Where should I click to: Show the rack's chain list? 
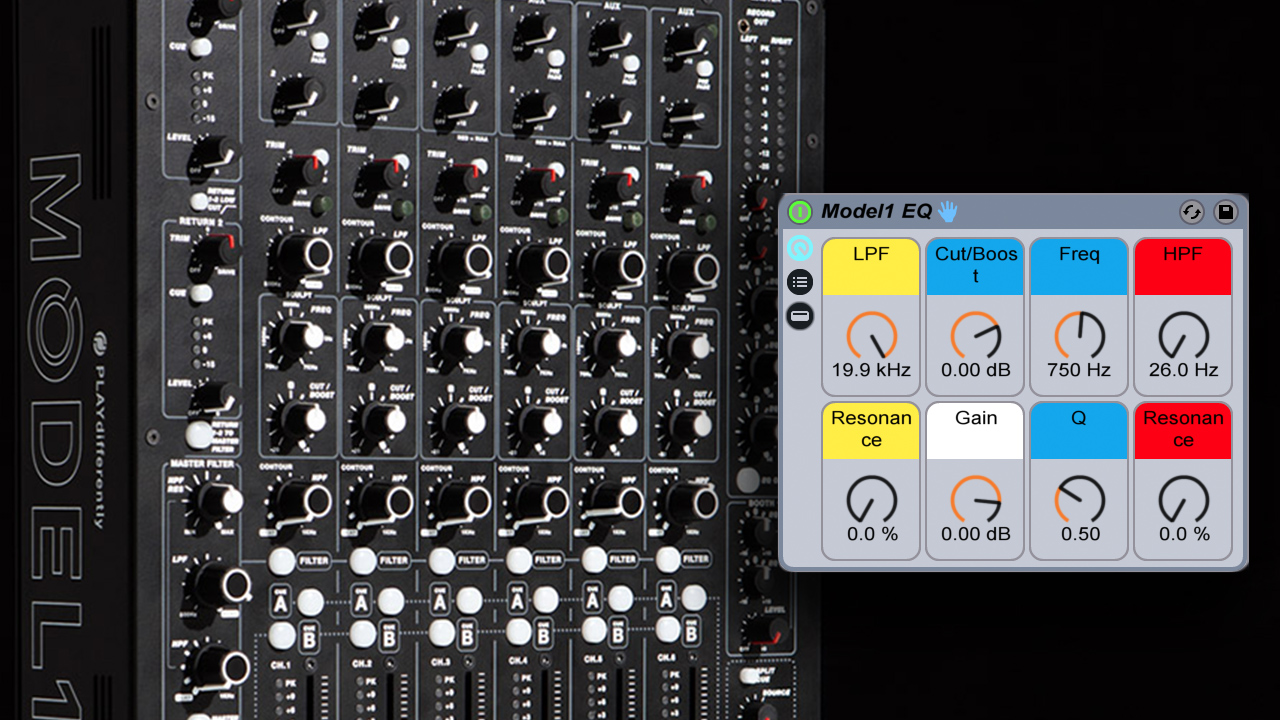pos(800,282)
